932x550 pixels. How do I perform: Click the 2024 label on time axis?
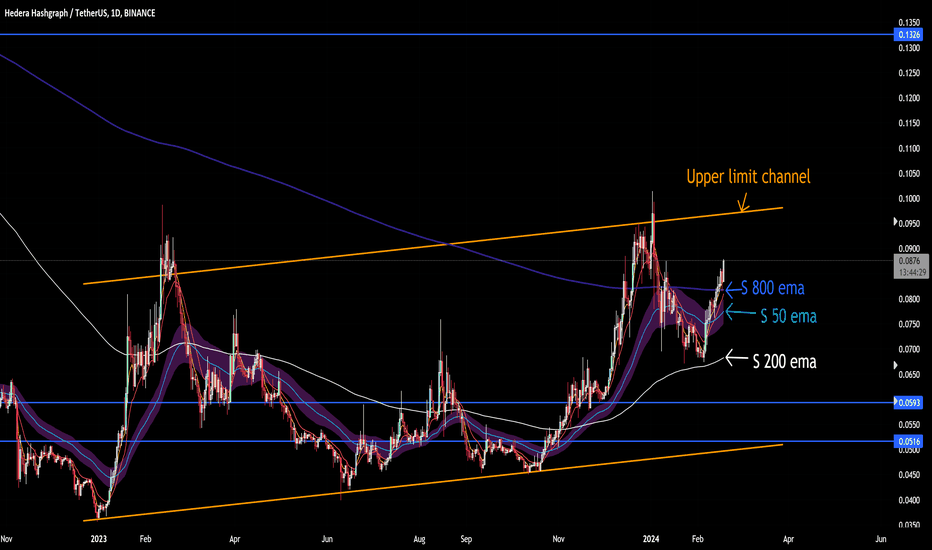651,539
